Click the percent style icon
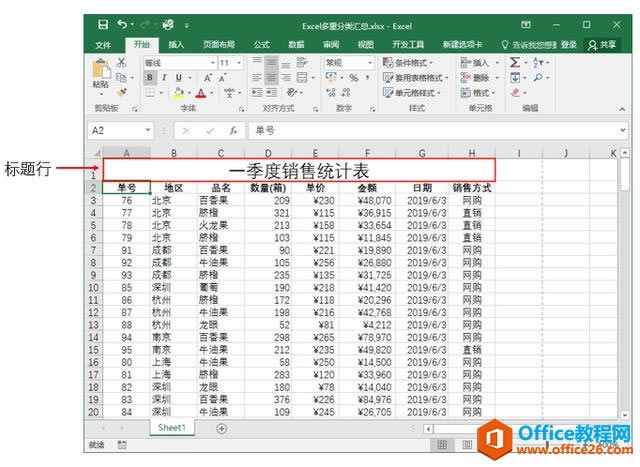 pyautogui.click(x=353, y=78)
